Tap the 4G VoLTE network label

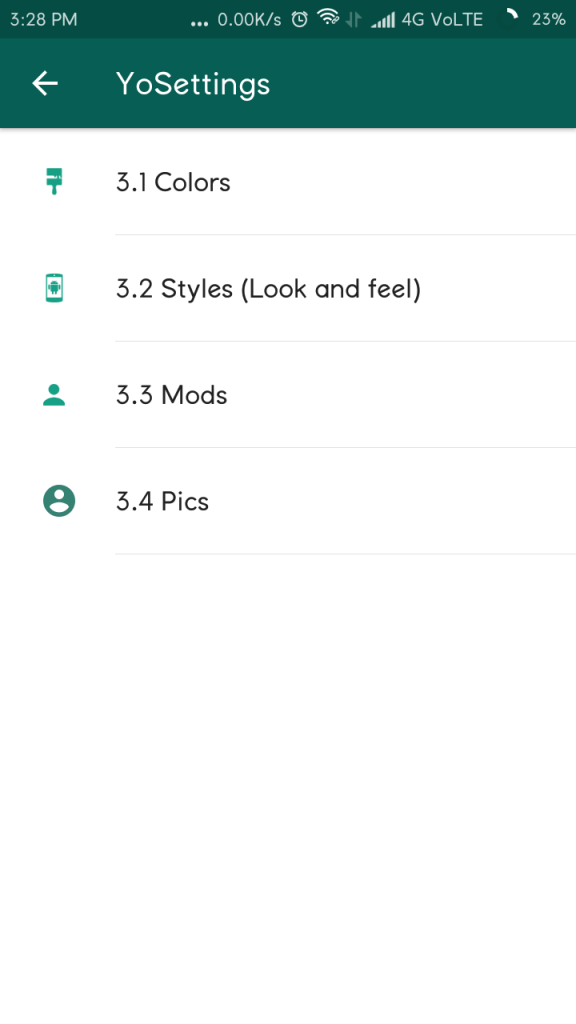(442, 20)
